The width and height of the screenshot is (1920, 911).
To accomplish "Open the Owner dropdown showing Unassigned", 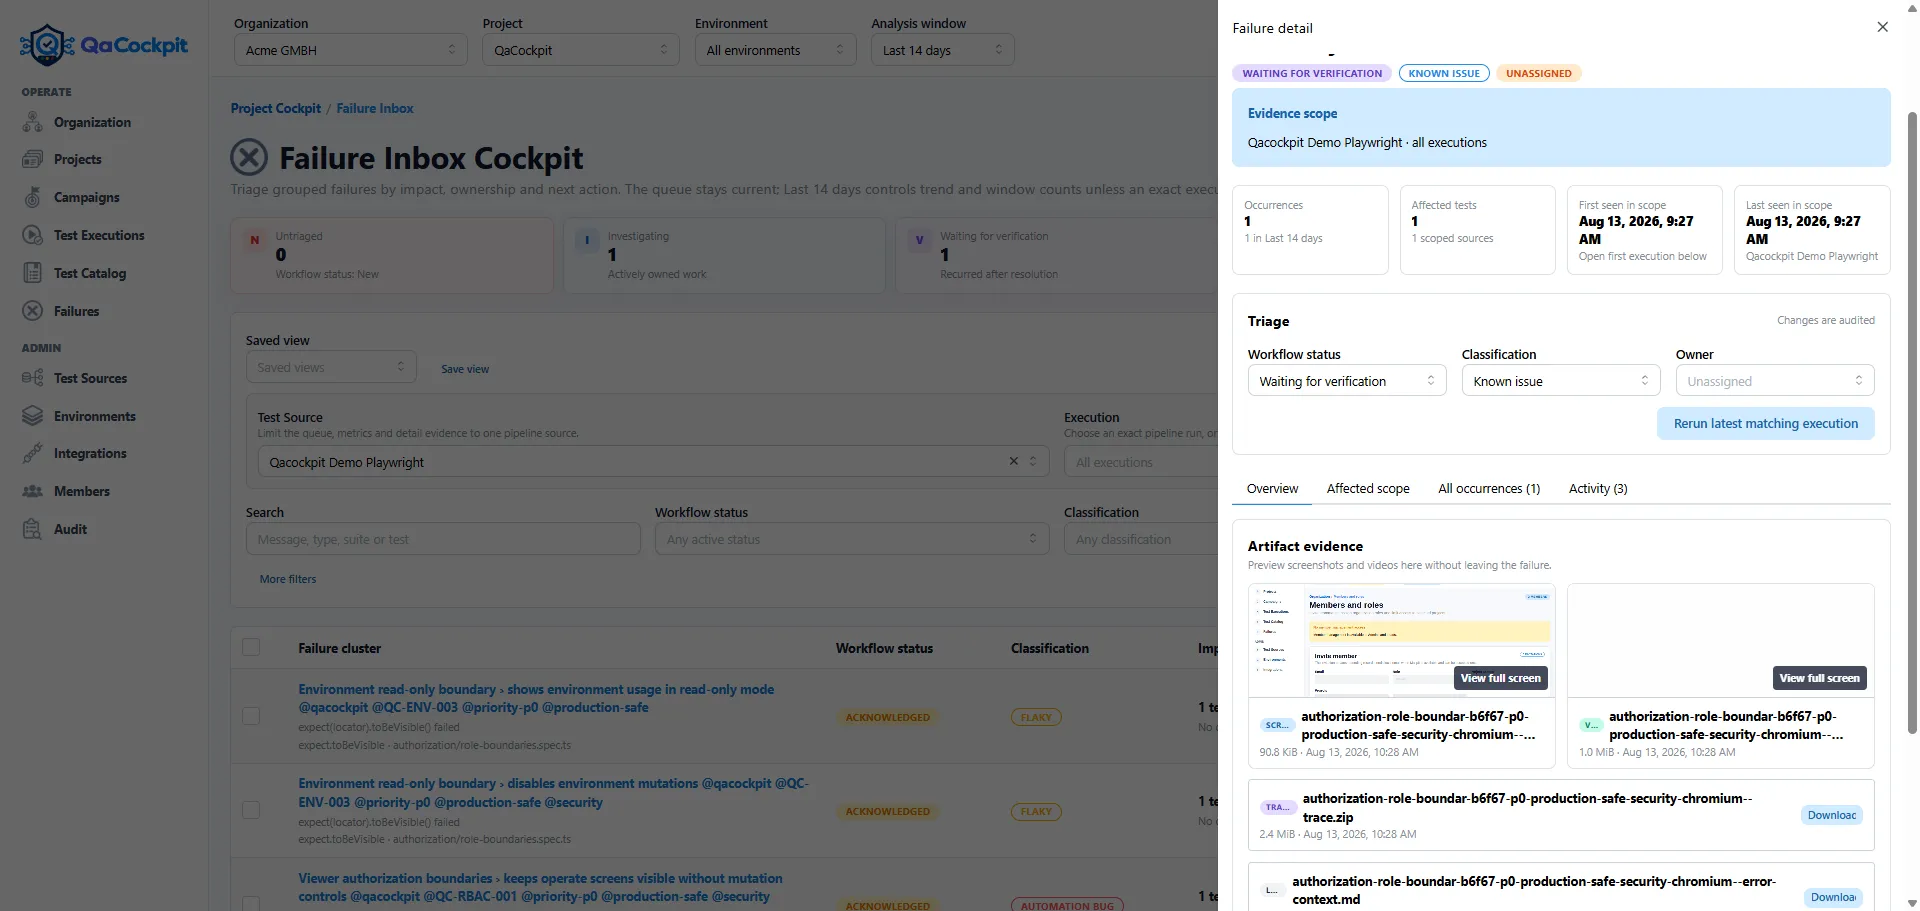I will 1774,381.
